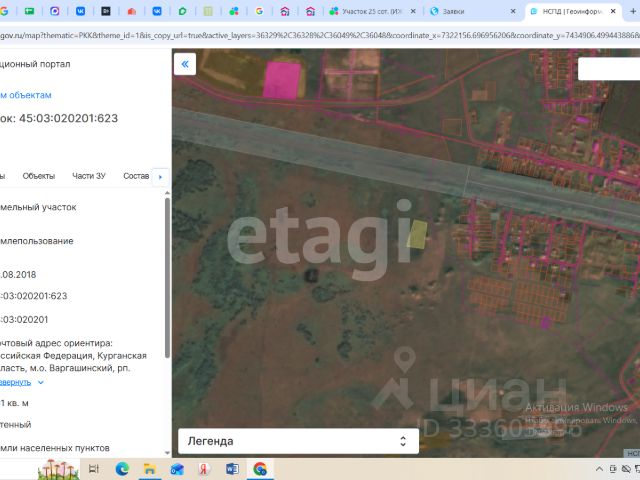Show more tabs with right arrow
Image resolution: width=640 pixels, height=480 pixels.
pyautogui.click(x=160, y=177)
